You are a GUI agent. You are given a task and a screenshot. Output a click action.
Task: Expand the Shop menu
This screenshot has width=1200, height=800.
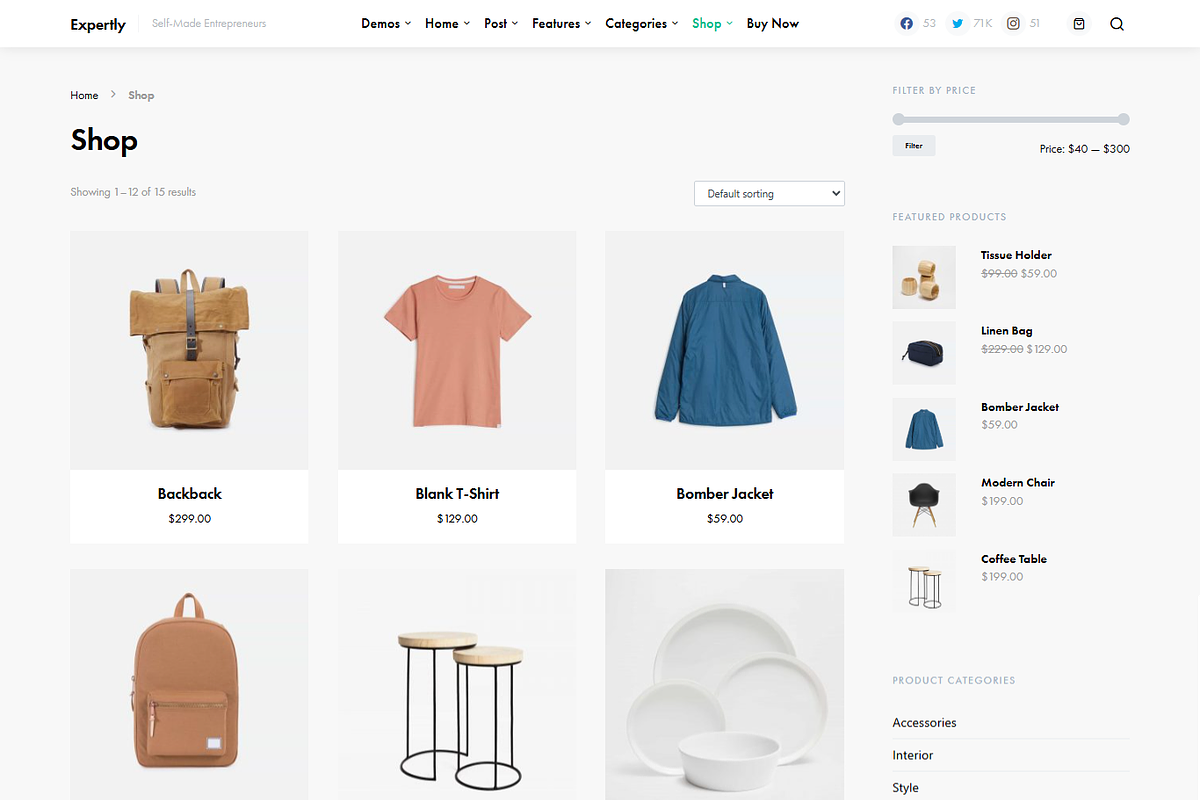click(712, 23)
